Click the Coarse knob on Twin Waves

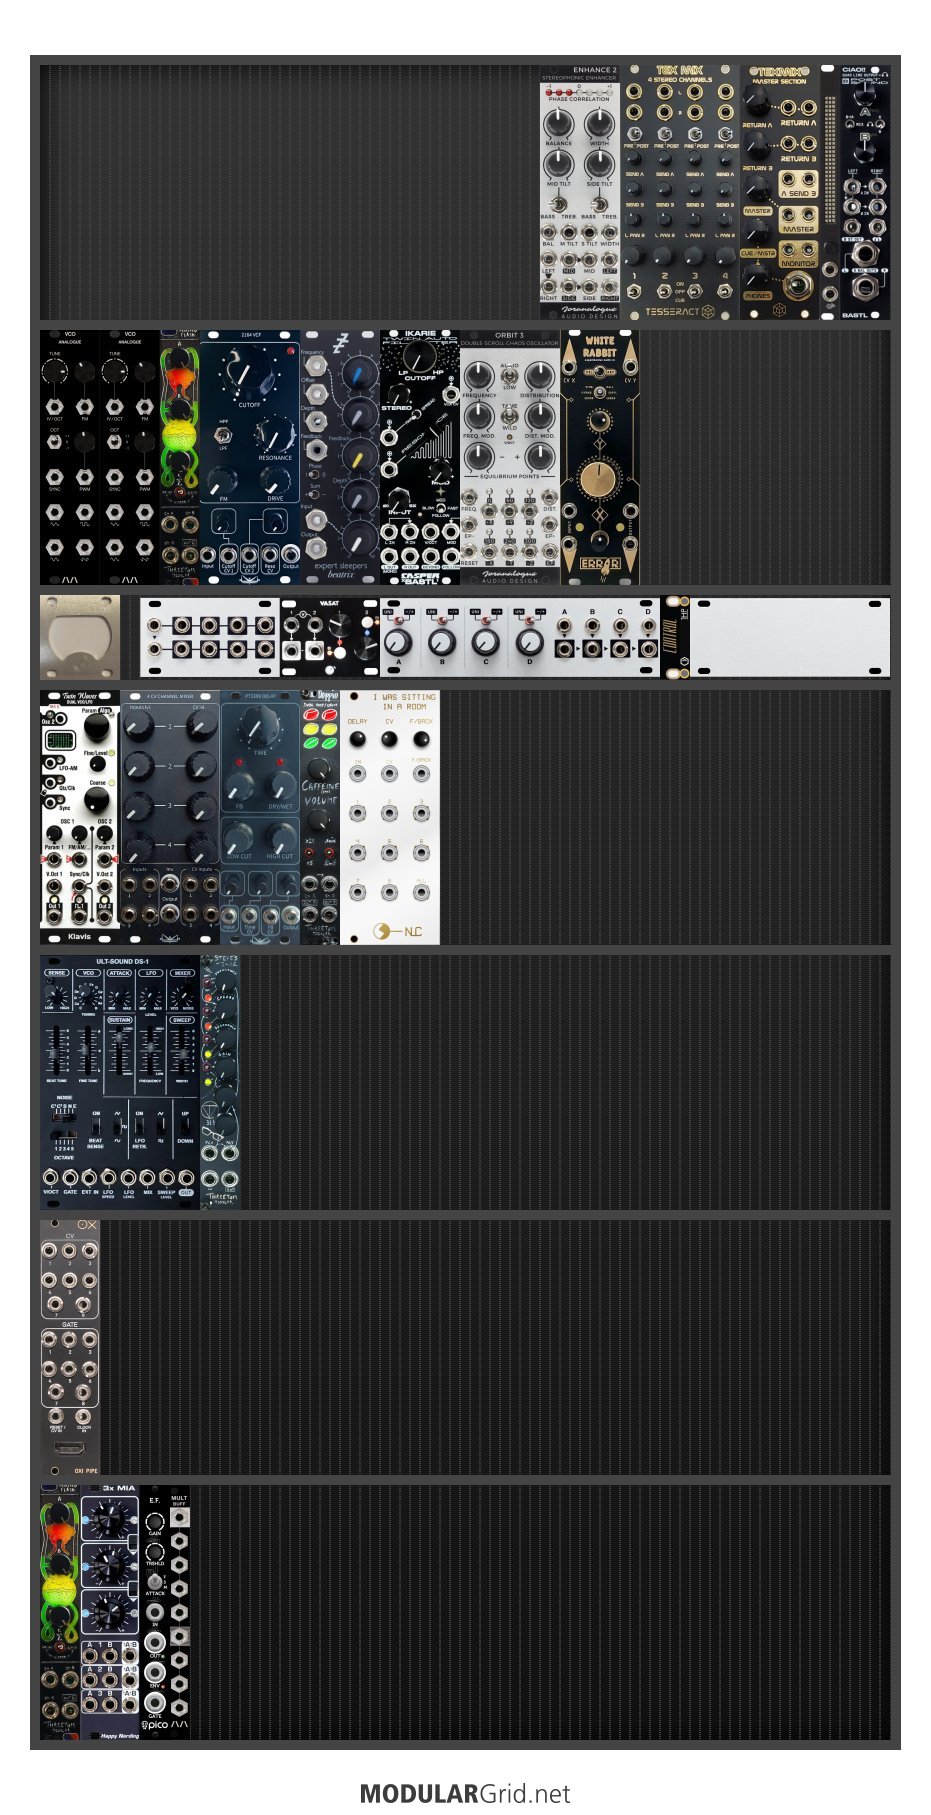(96, 800)
